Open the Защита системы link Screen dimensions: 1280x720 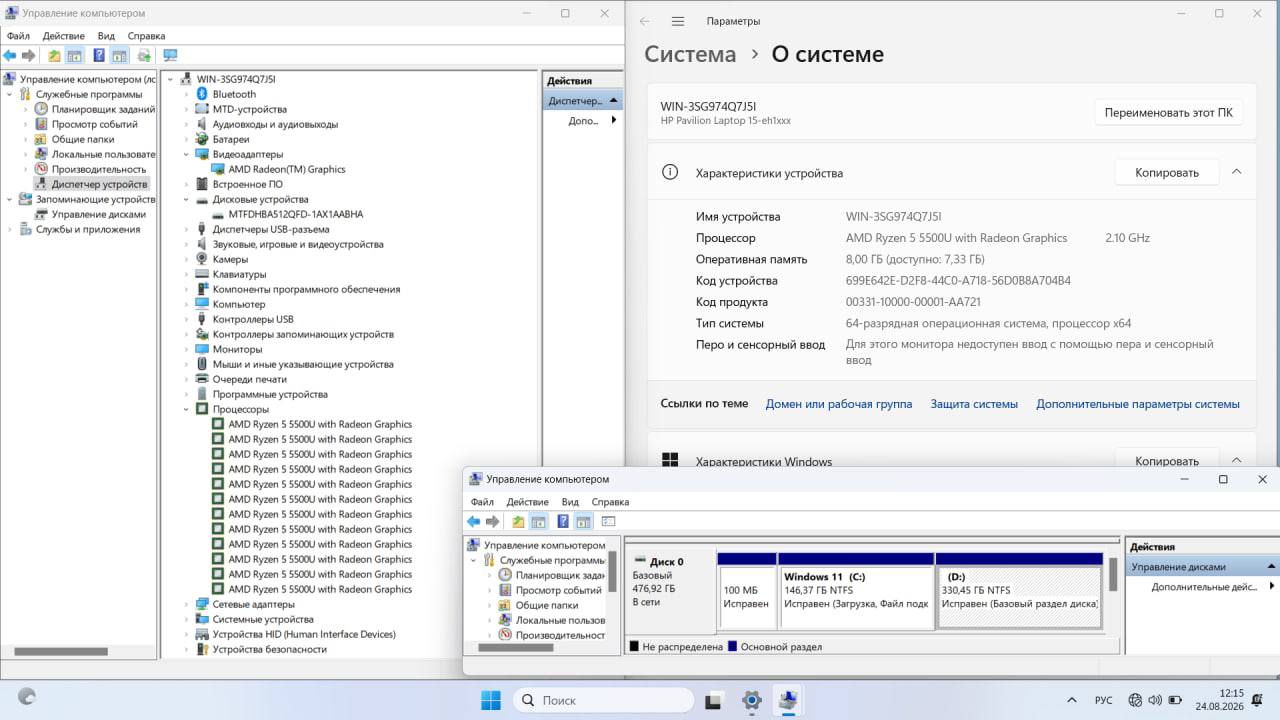[974, 404]
